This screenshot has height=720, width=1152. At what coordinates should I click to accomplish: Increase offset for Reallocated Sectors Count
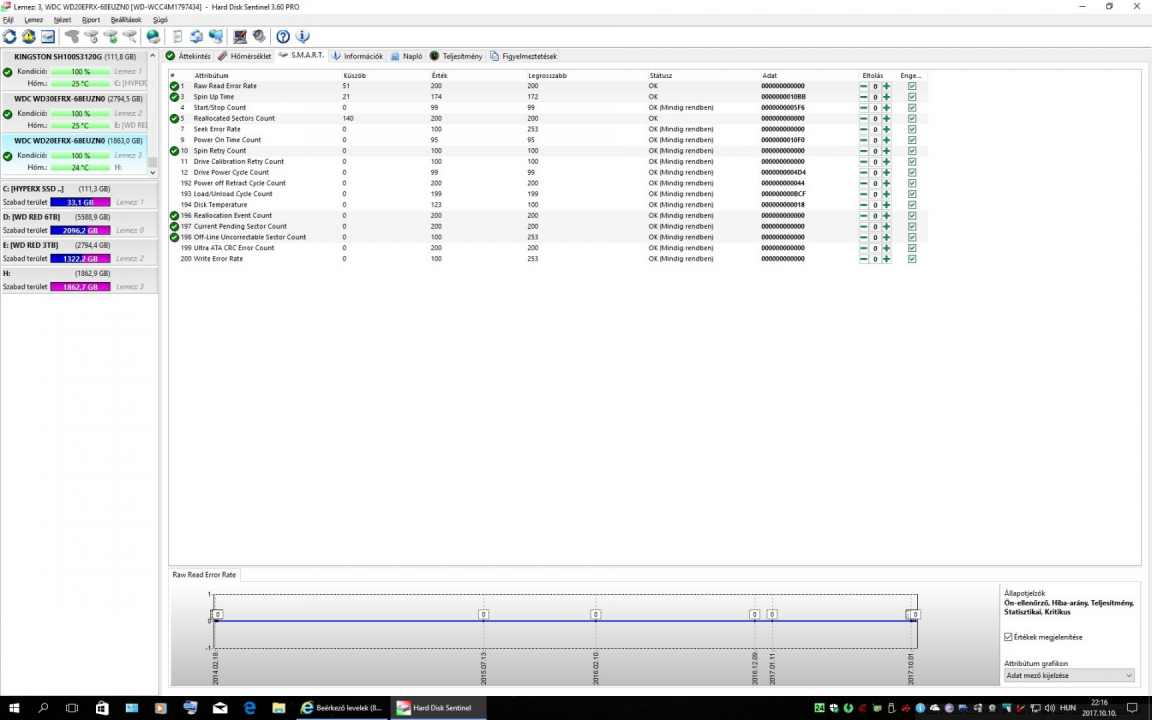[x=886, y=118]
